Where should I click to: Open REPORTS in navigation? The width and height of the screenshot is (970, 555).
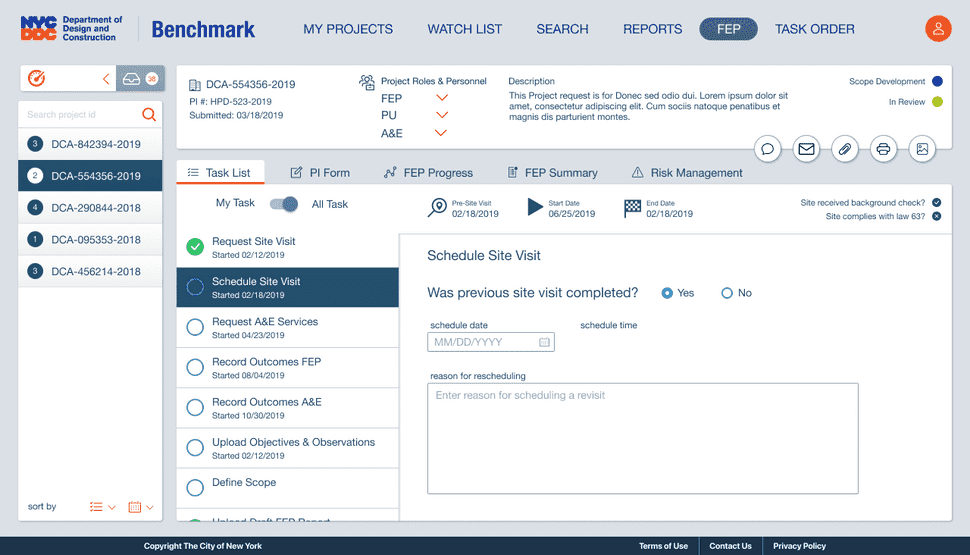pyautogui.click(x=652, y=29)
